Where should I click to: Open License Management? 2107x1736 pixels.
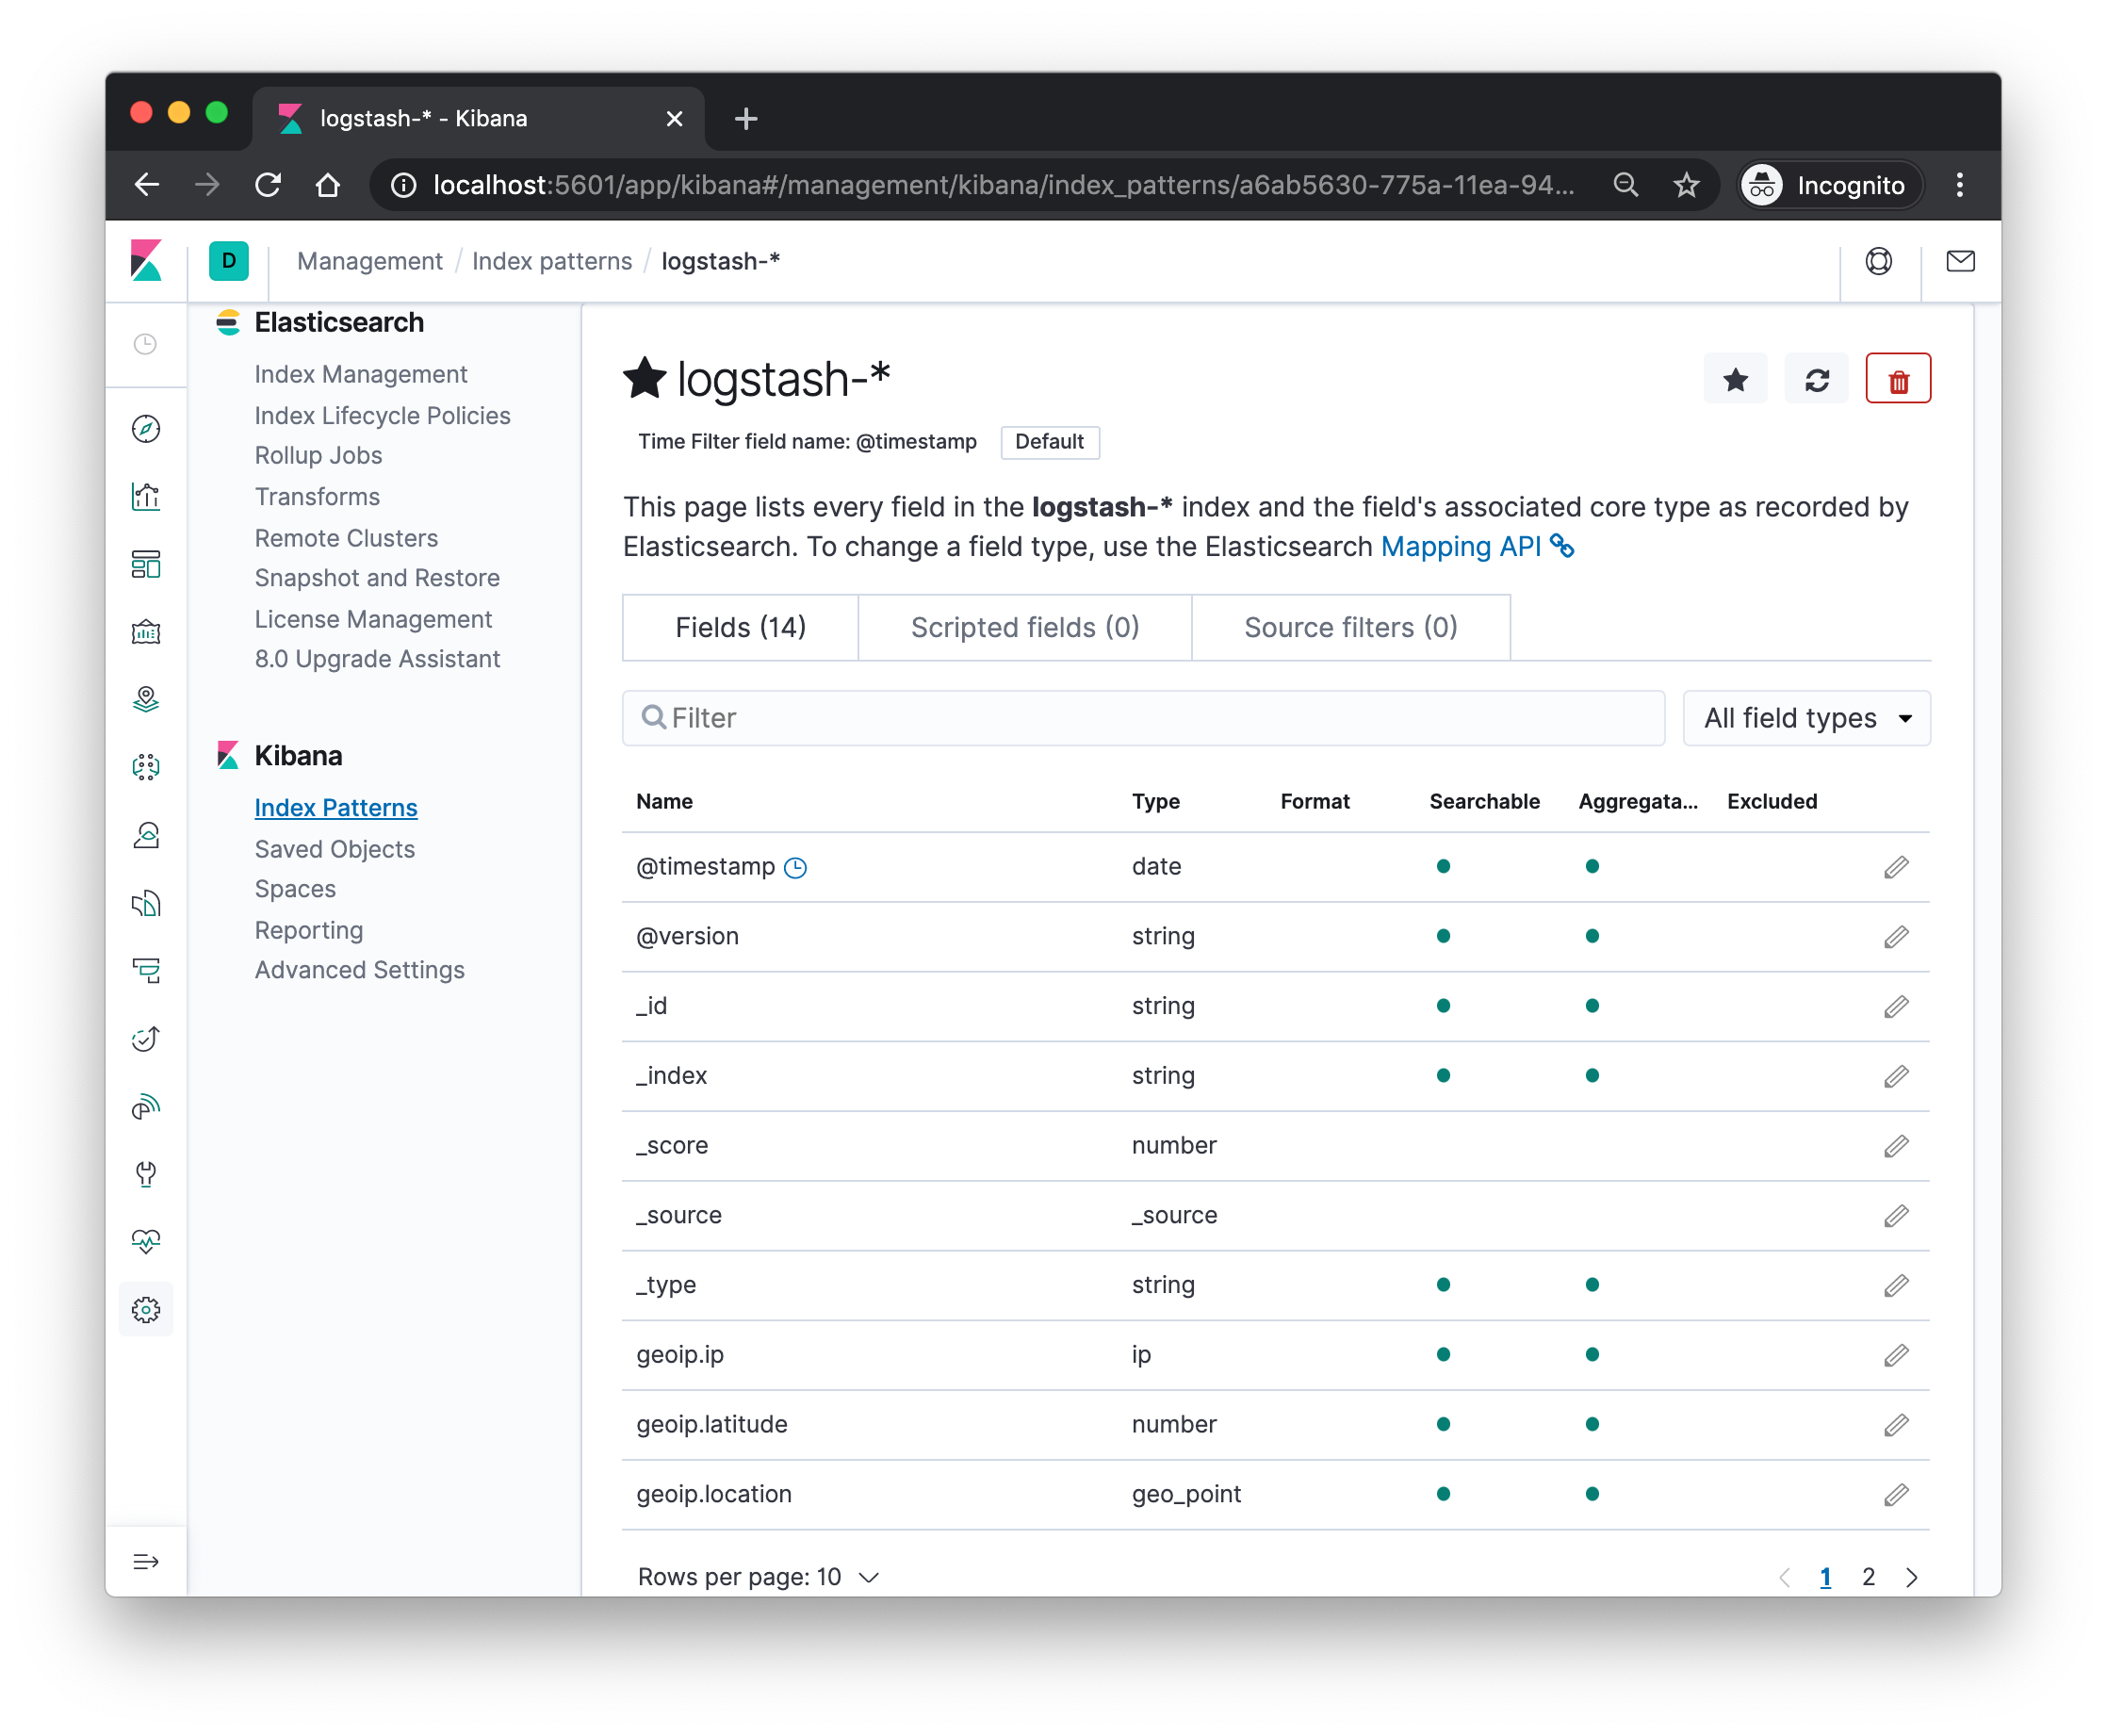[373, 619]
